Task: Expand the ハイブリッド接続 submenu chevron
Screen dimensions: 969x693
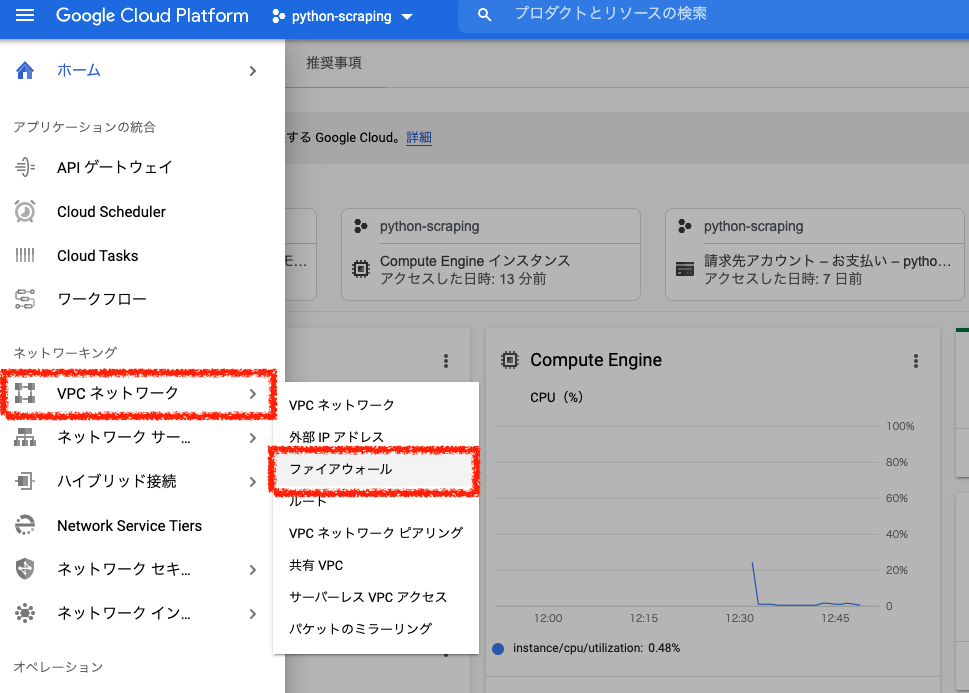Action: tap(253, 482)
